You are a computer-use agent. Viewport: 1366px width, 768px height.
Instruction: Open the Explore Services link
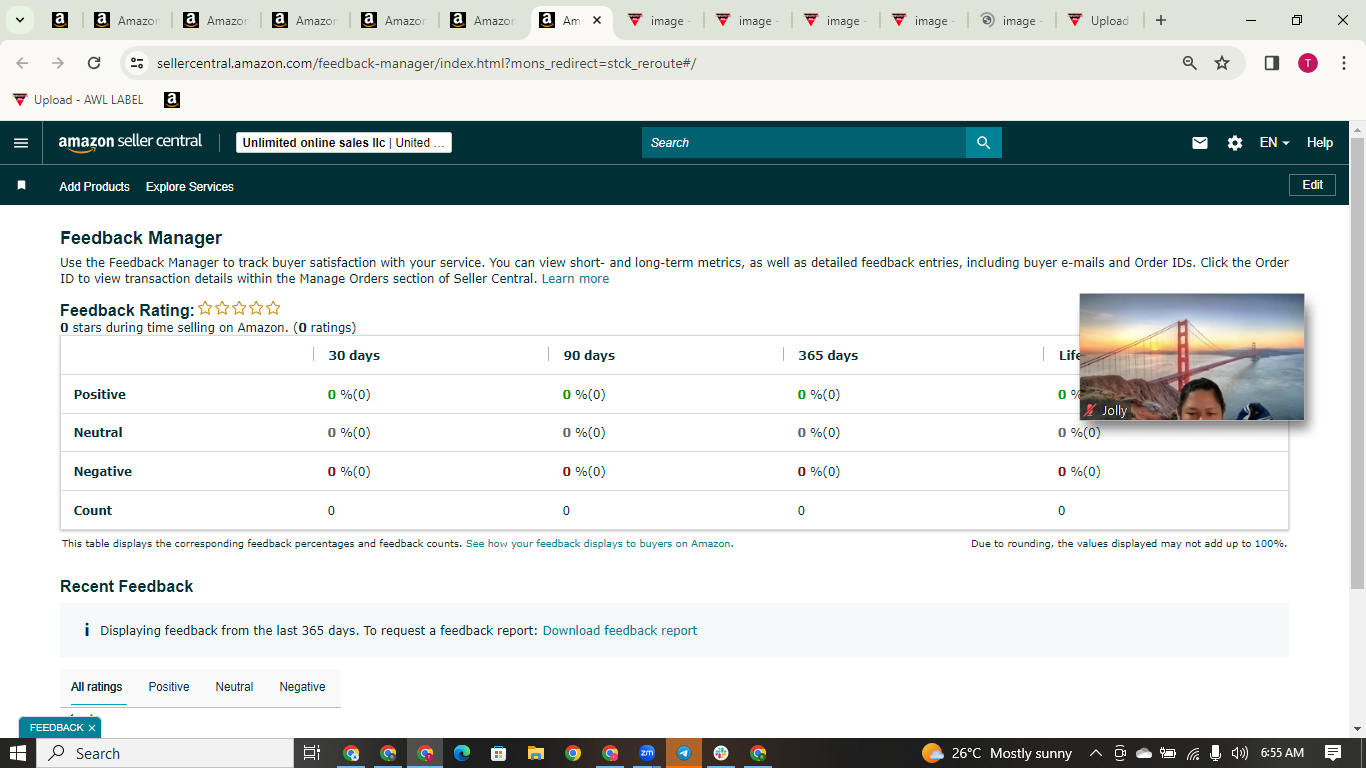tap(190, 186)
